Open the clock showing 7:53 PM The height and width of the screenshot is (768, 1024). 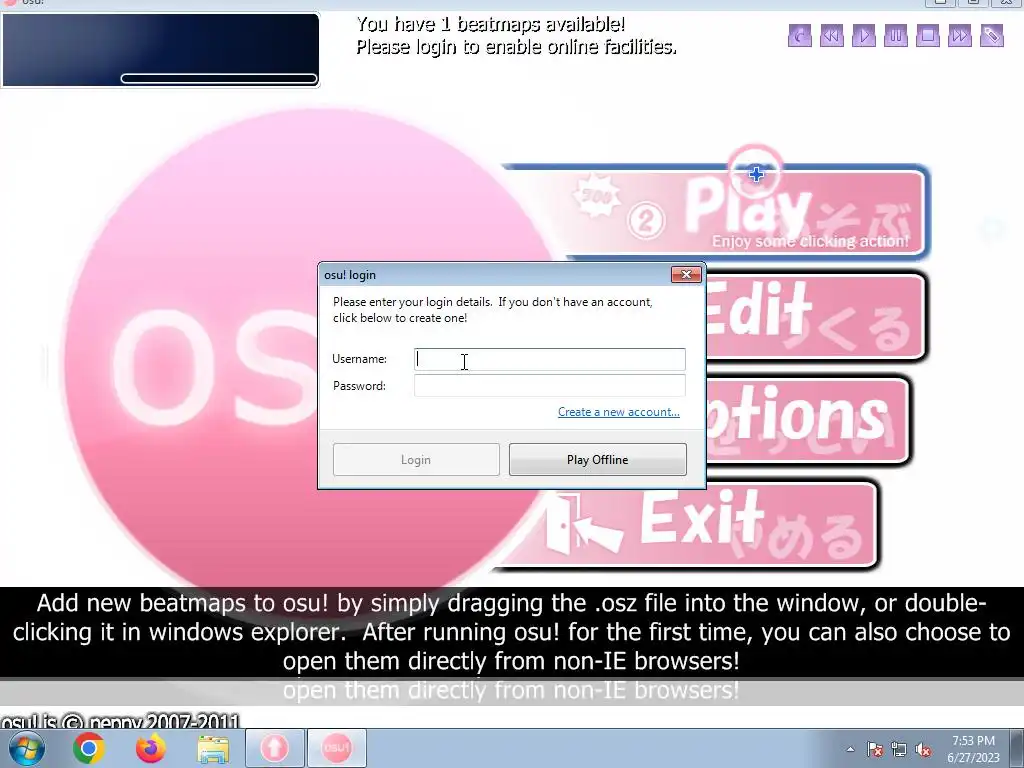(x=973, y=749)
